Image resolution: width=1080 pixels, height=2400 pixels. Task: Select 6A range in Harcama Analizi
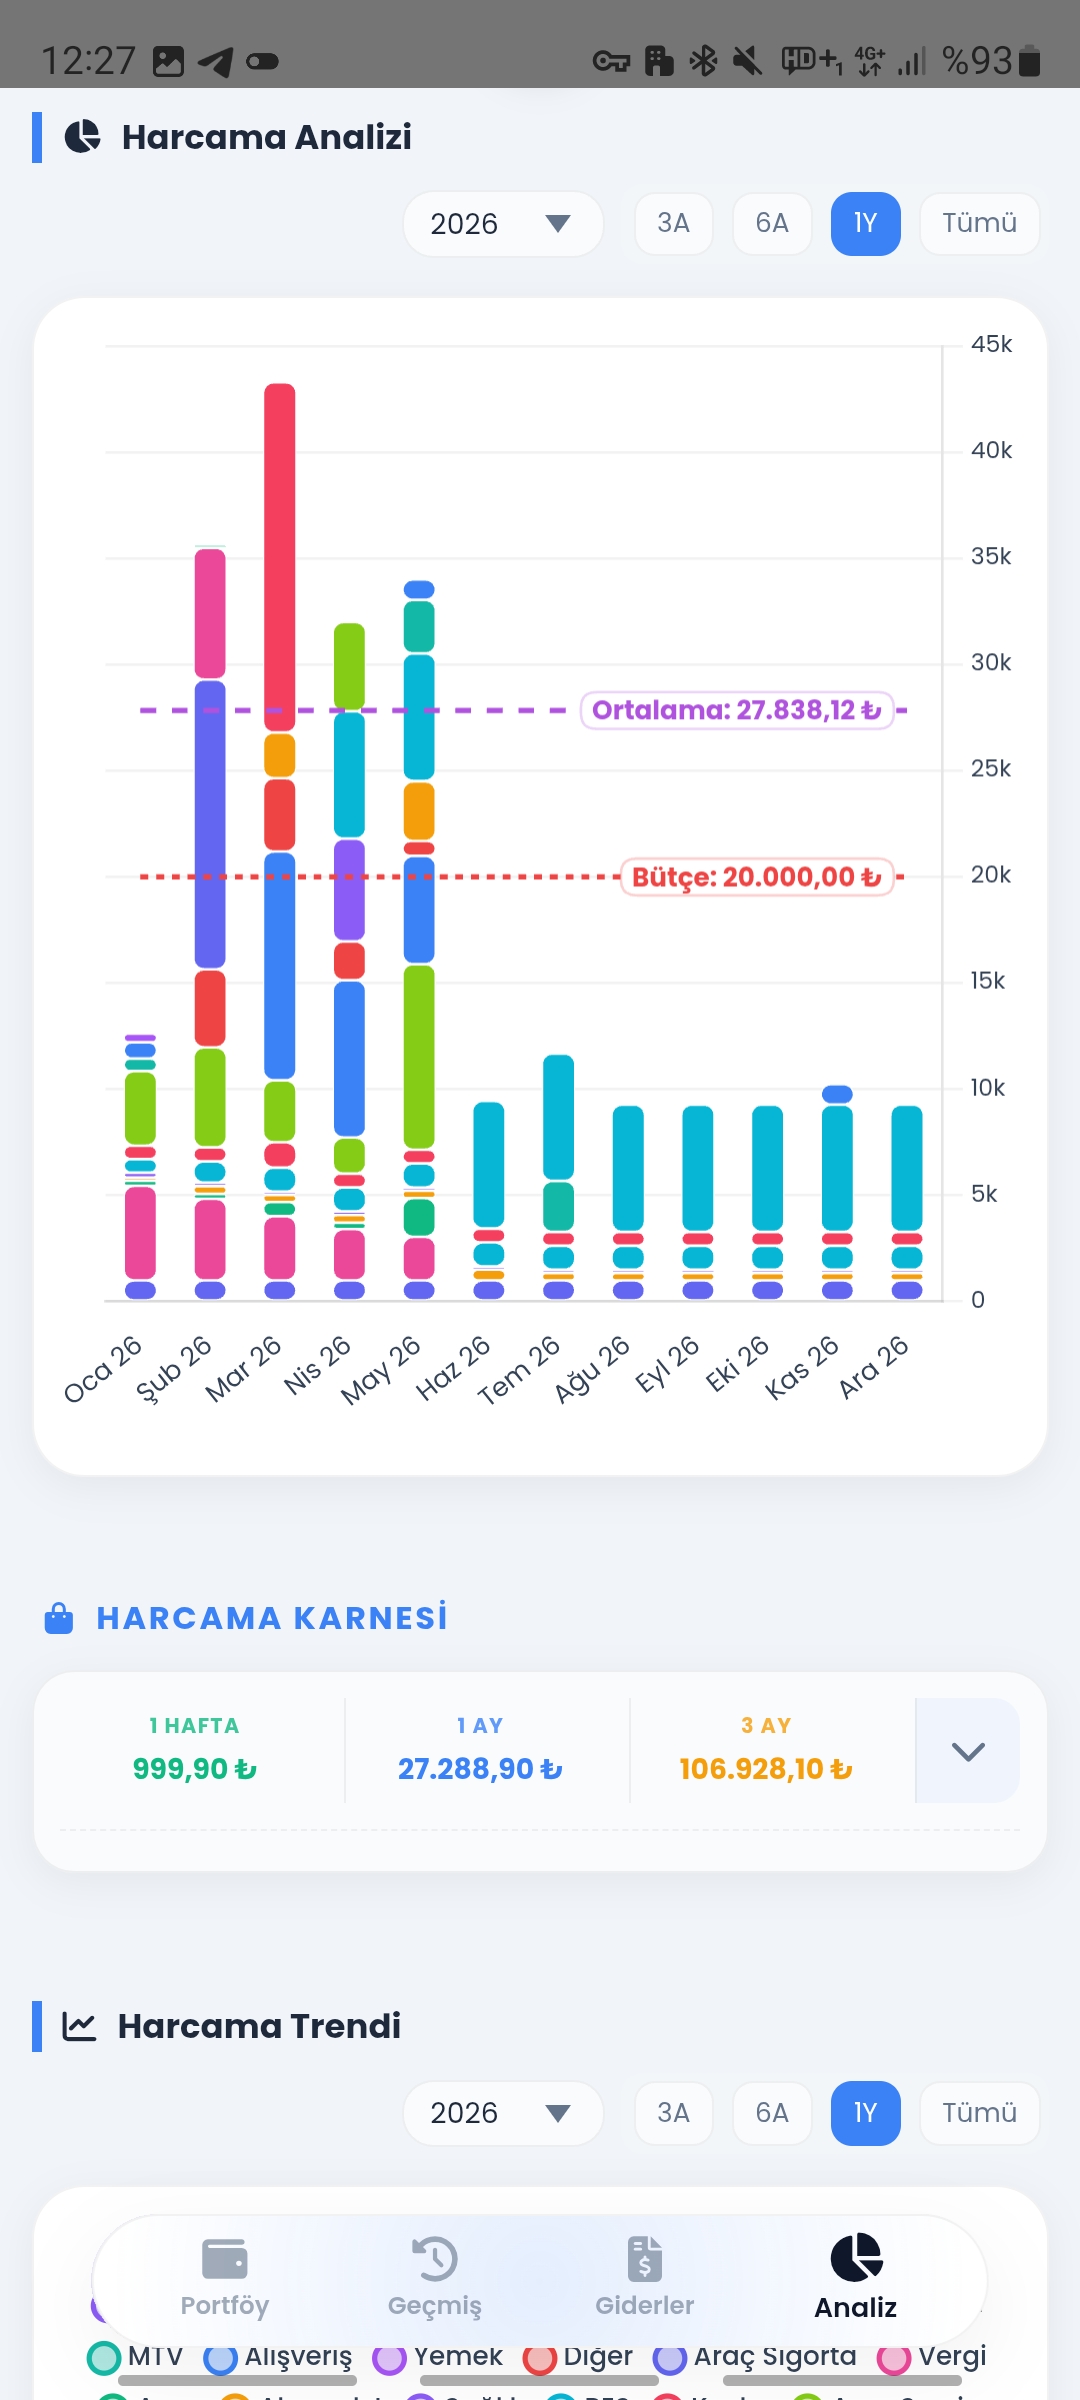[772, 224]
